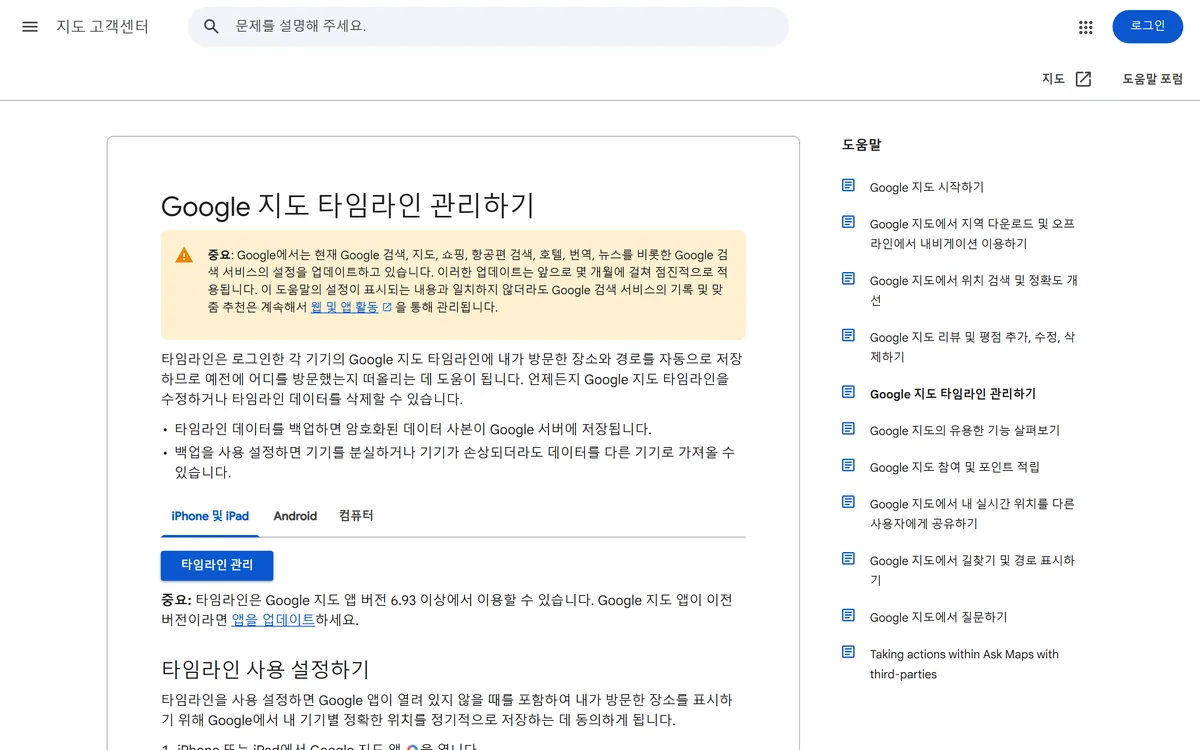The height and width of the screenshot is (750, 1200).
Task: Click the article icon beside Google 지도 시작하기
Action: (x=848, y=185)
